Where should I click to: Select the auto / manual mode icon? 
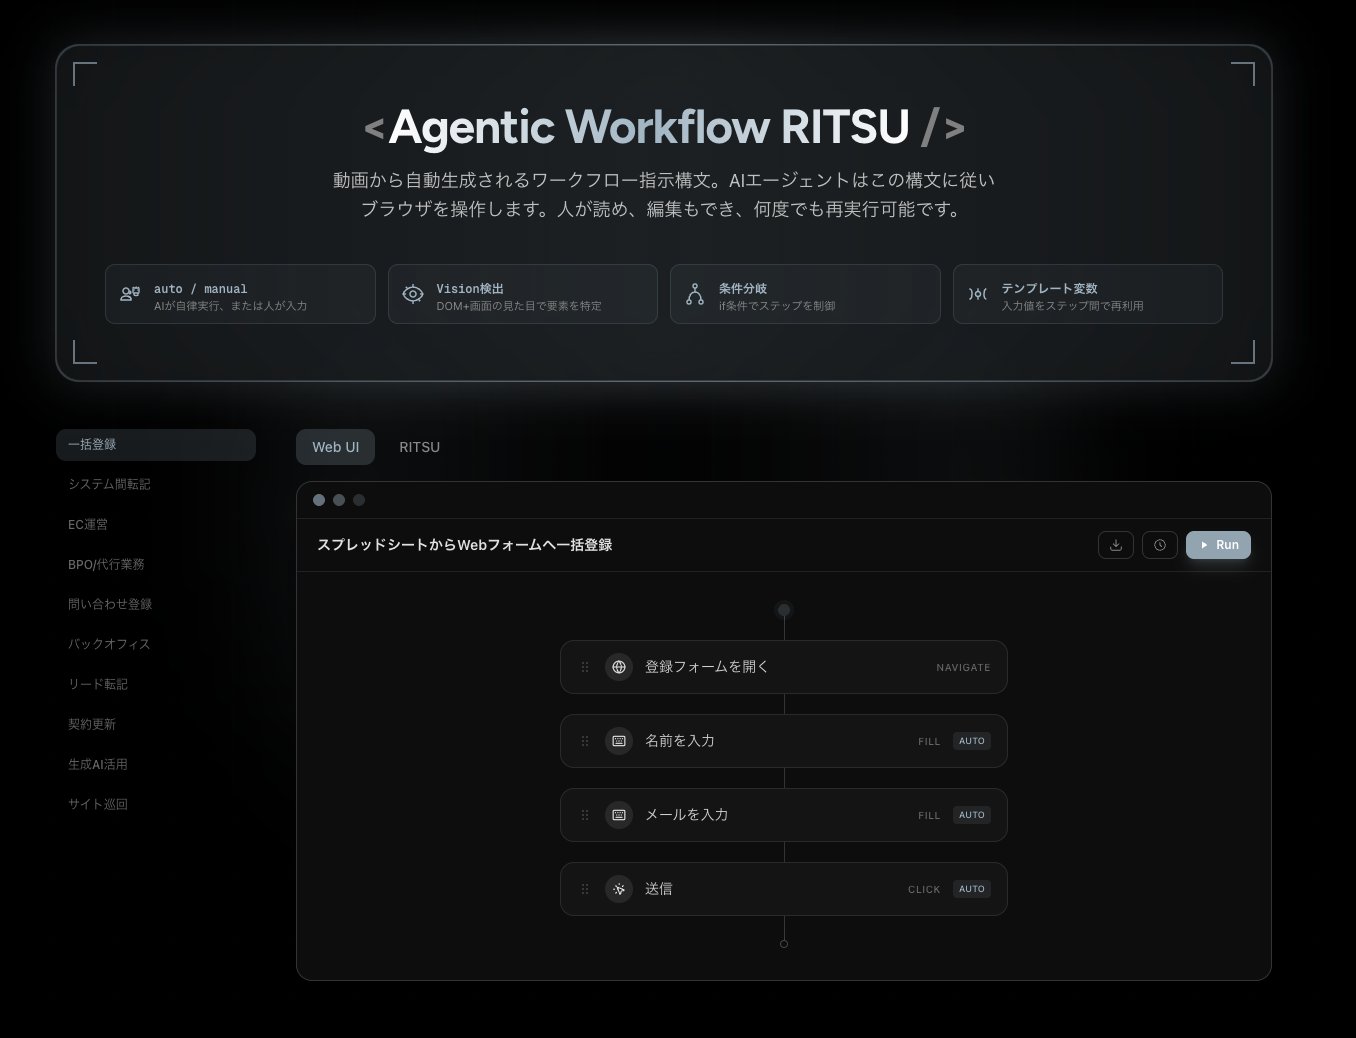(x=130, y=294)
